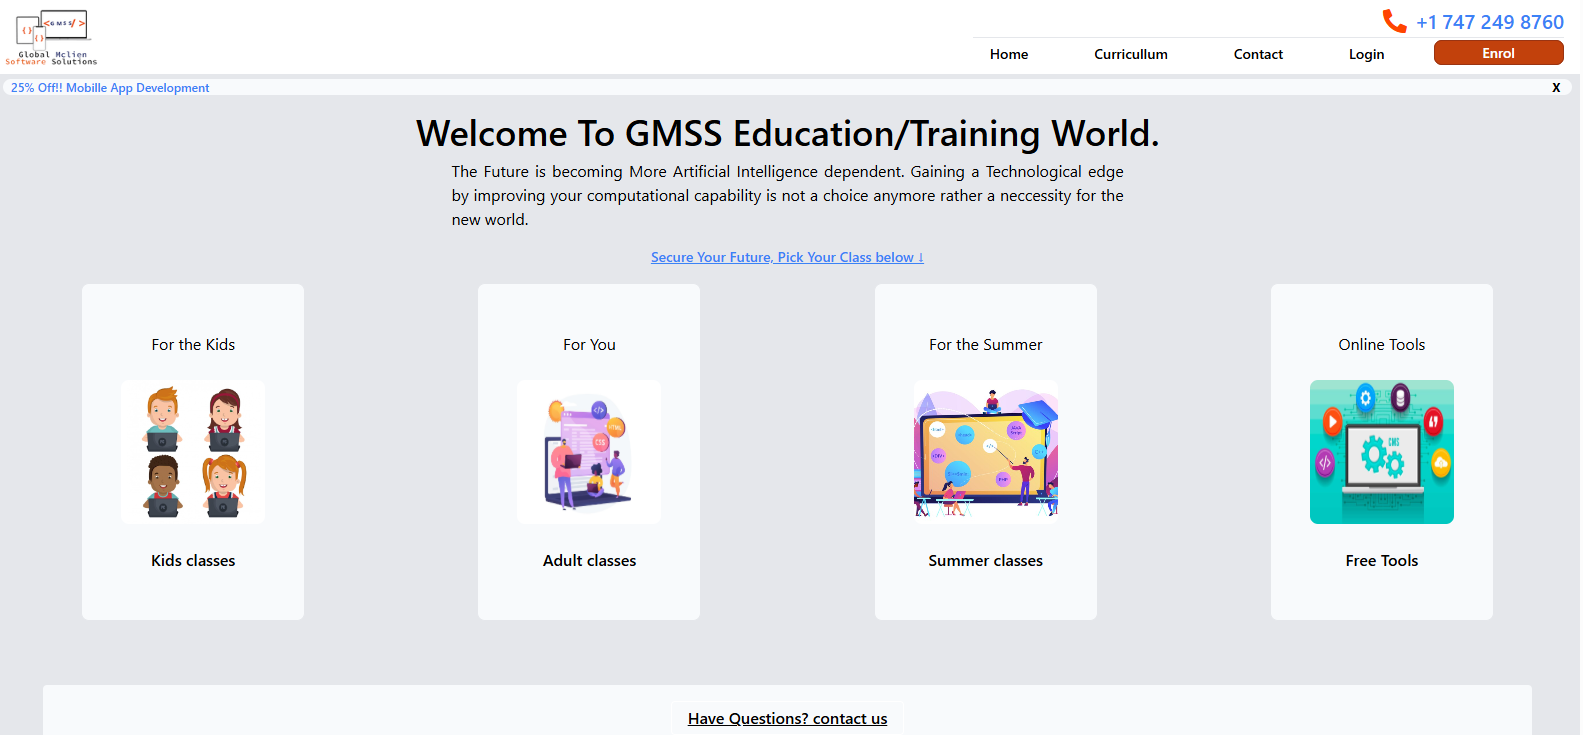The image size is (1583, 735).
Task: Open the Curricullum menu item
Action: [1130, 54]
